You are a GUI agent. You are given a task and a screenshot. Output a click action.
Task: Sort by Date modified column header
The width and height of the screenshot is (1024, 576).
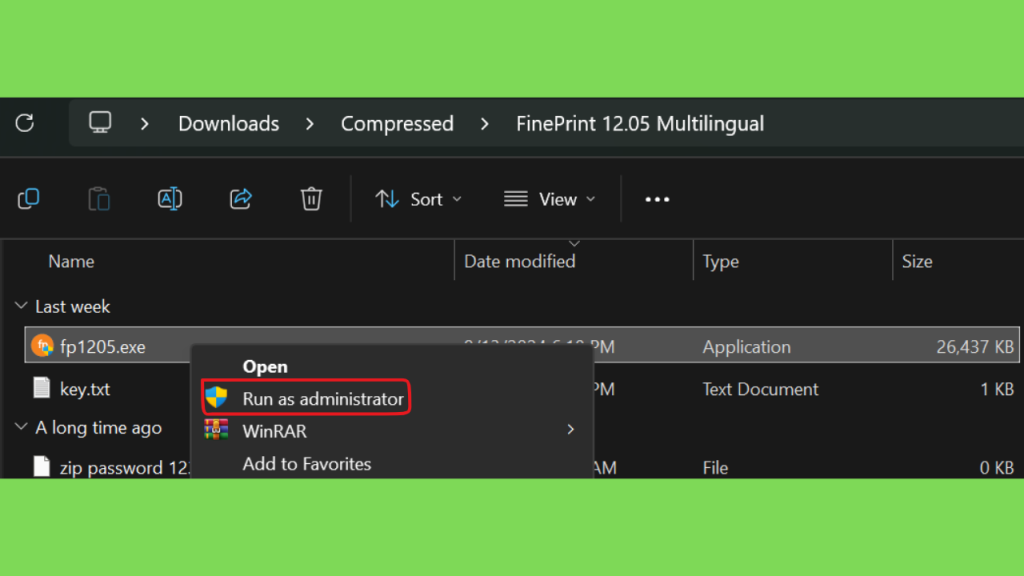tap(520, 261)
